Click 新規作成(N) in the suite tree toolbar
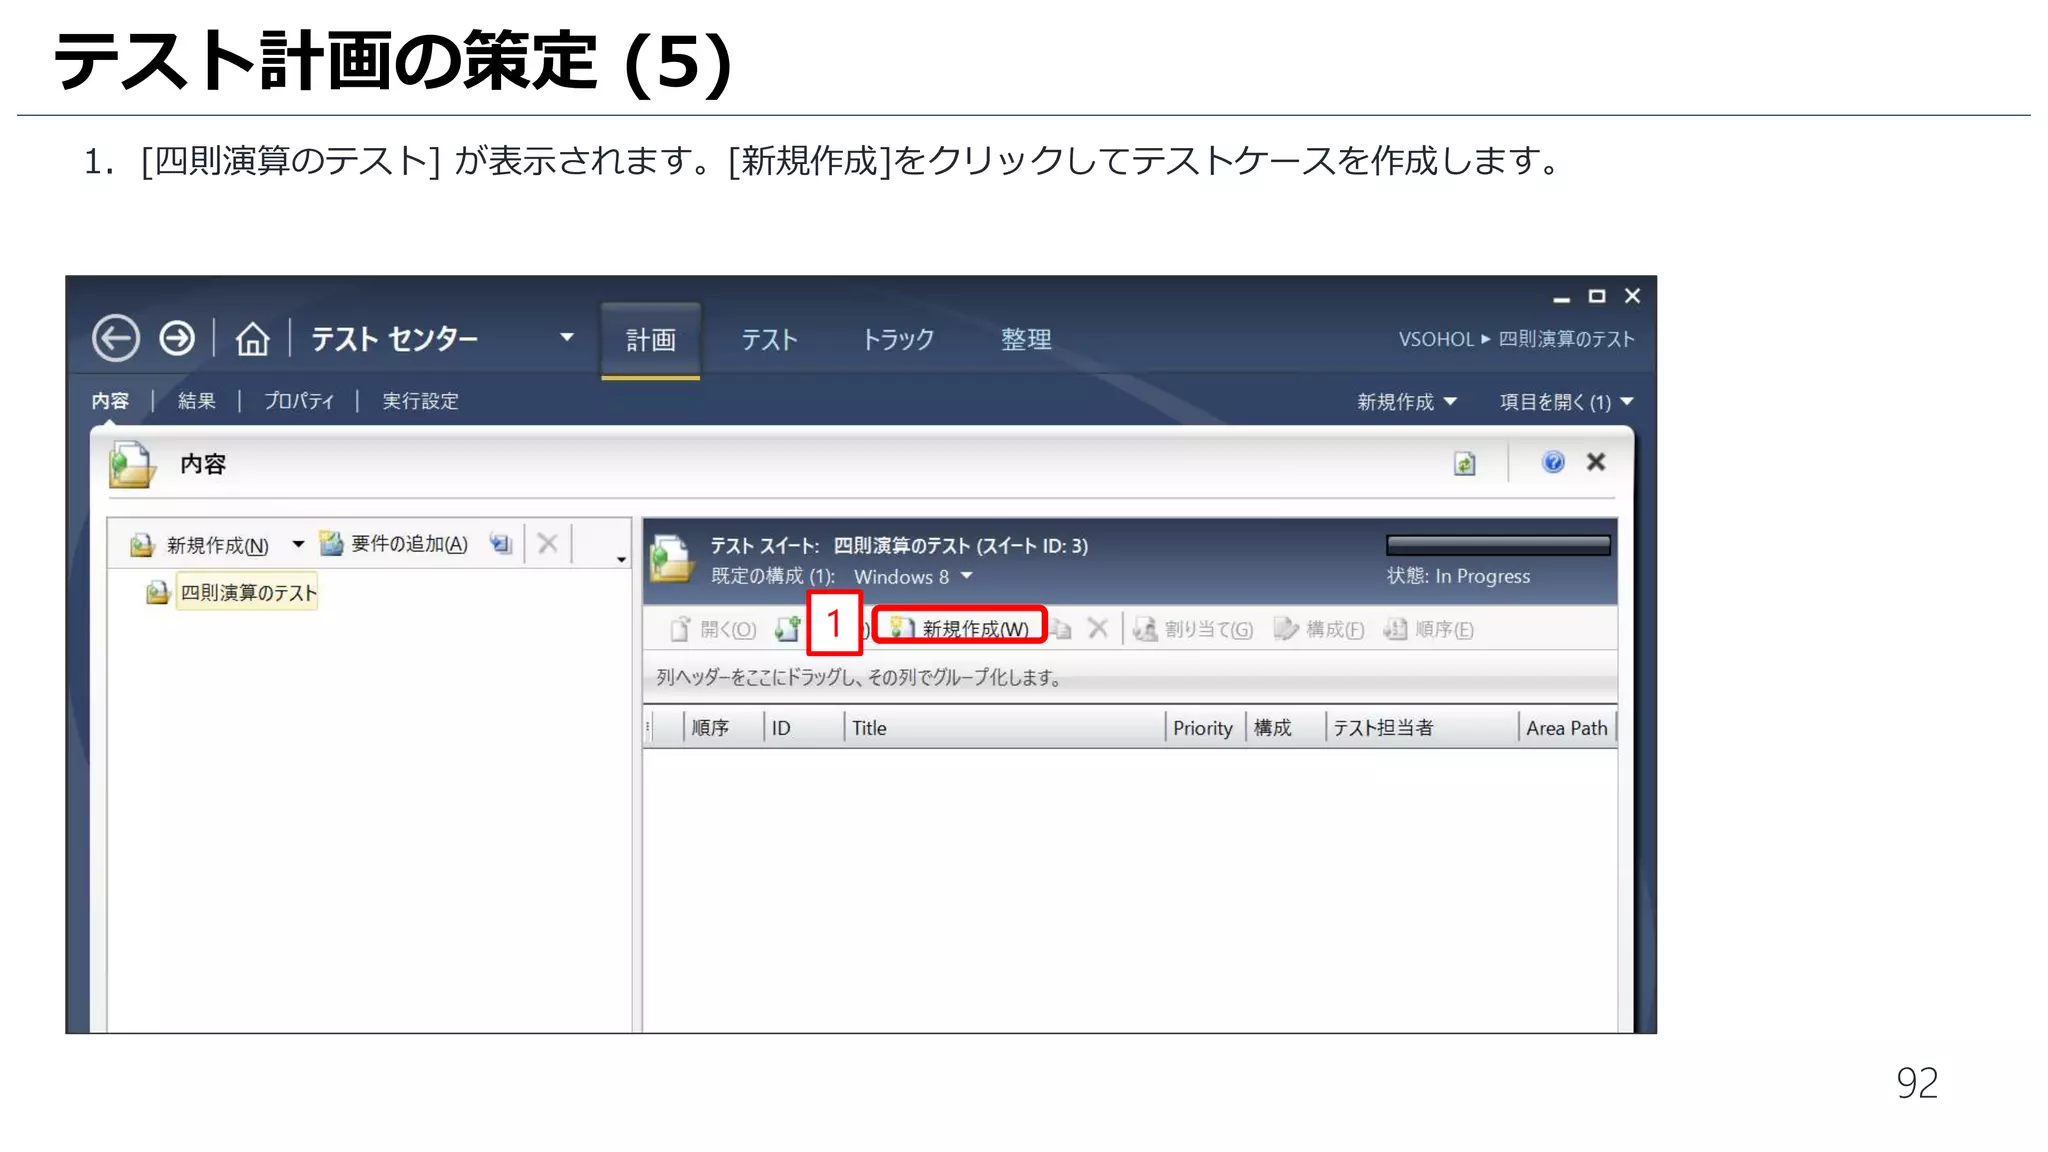2048x1152 pixels. point(200,545)
